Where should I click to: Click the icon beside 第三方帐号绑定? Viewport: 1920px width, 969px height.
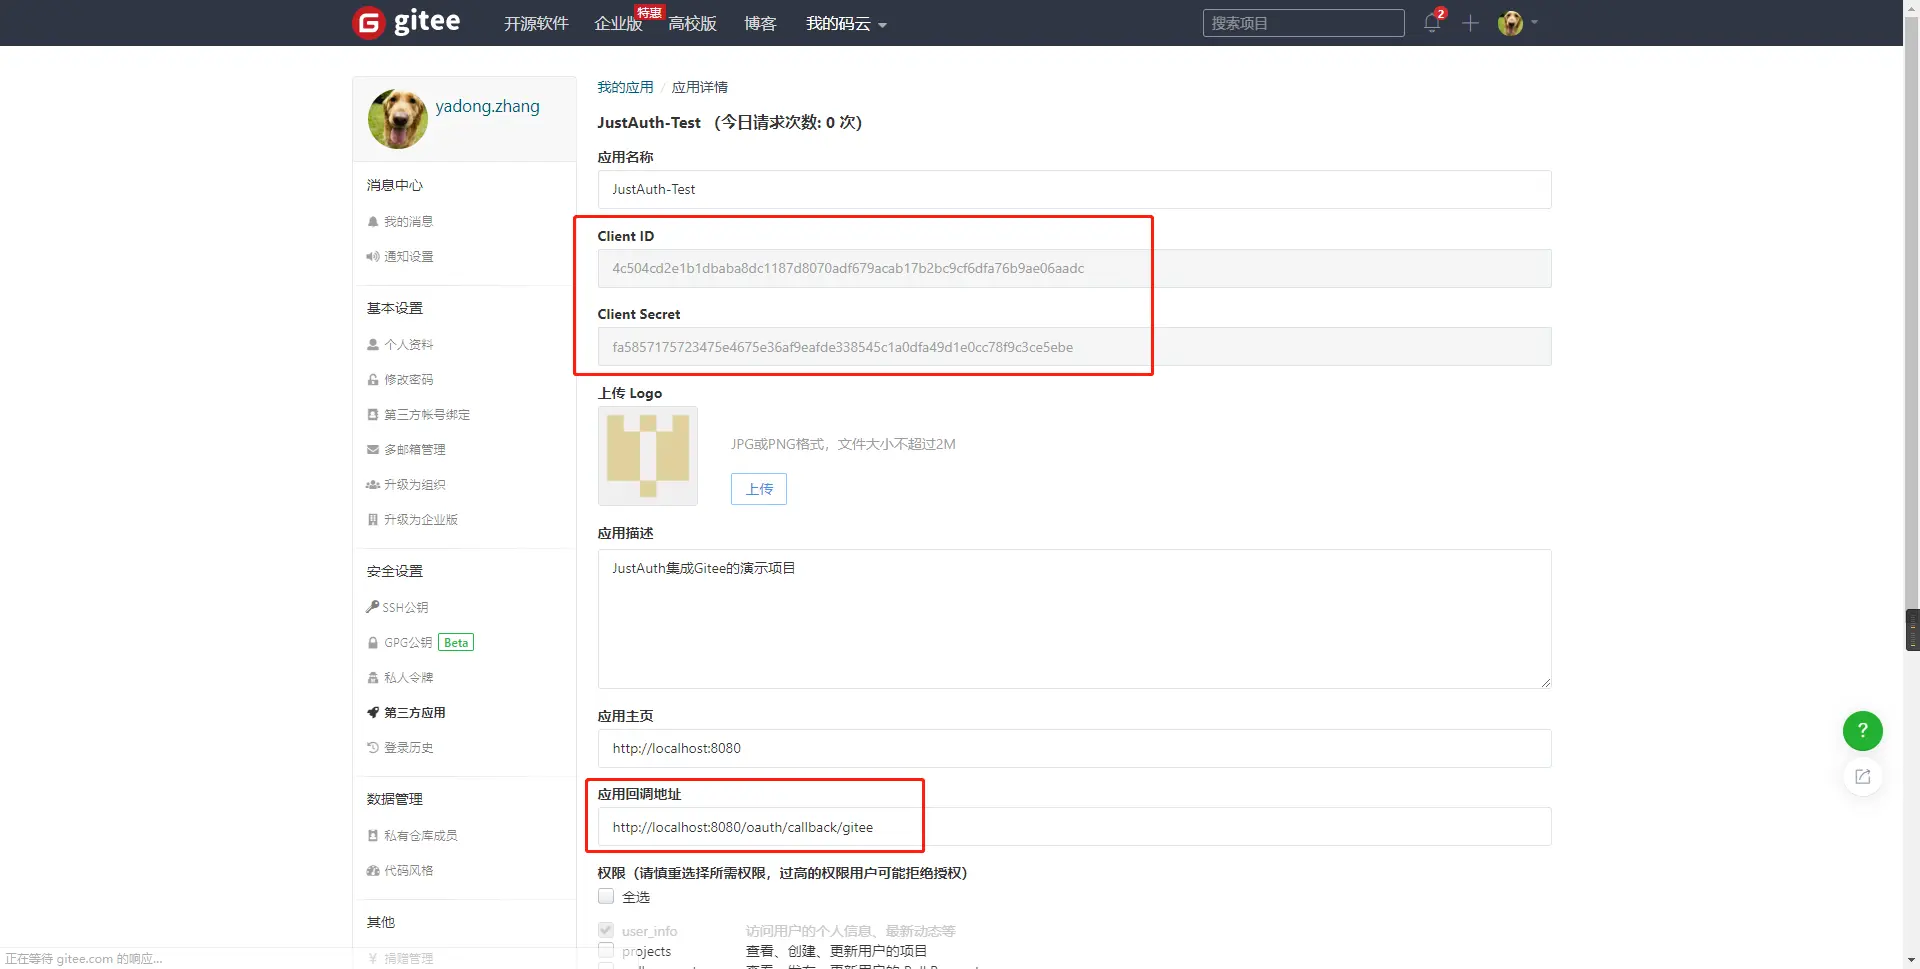click(373, 415)
